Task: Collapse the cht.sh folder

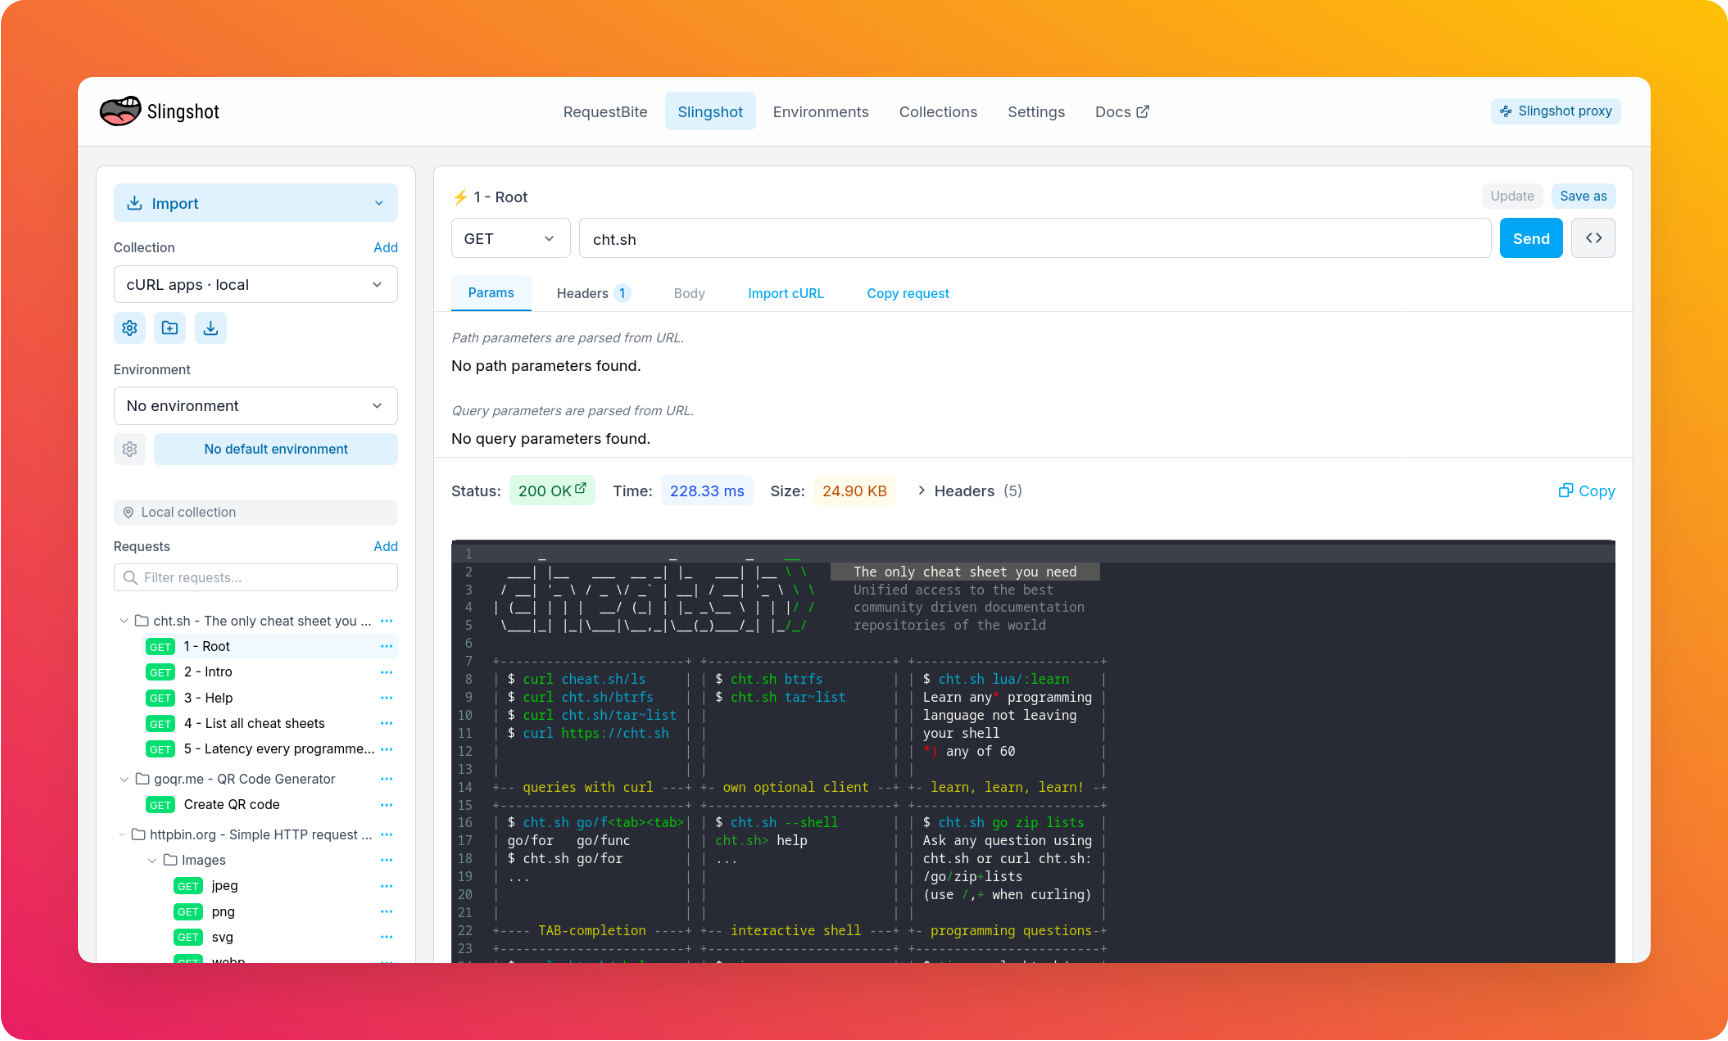Action: (124, 621)
